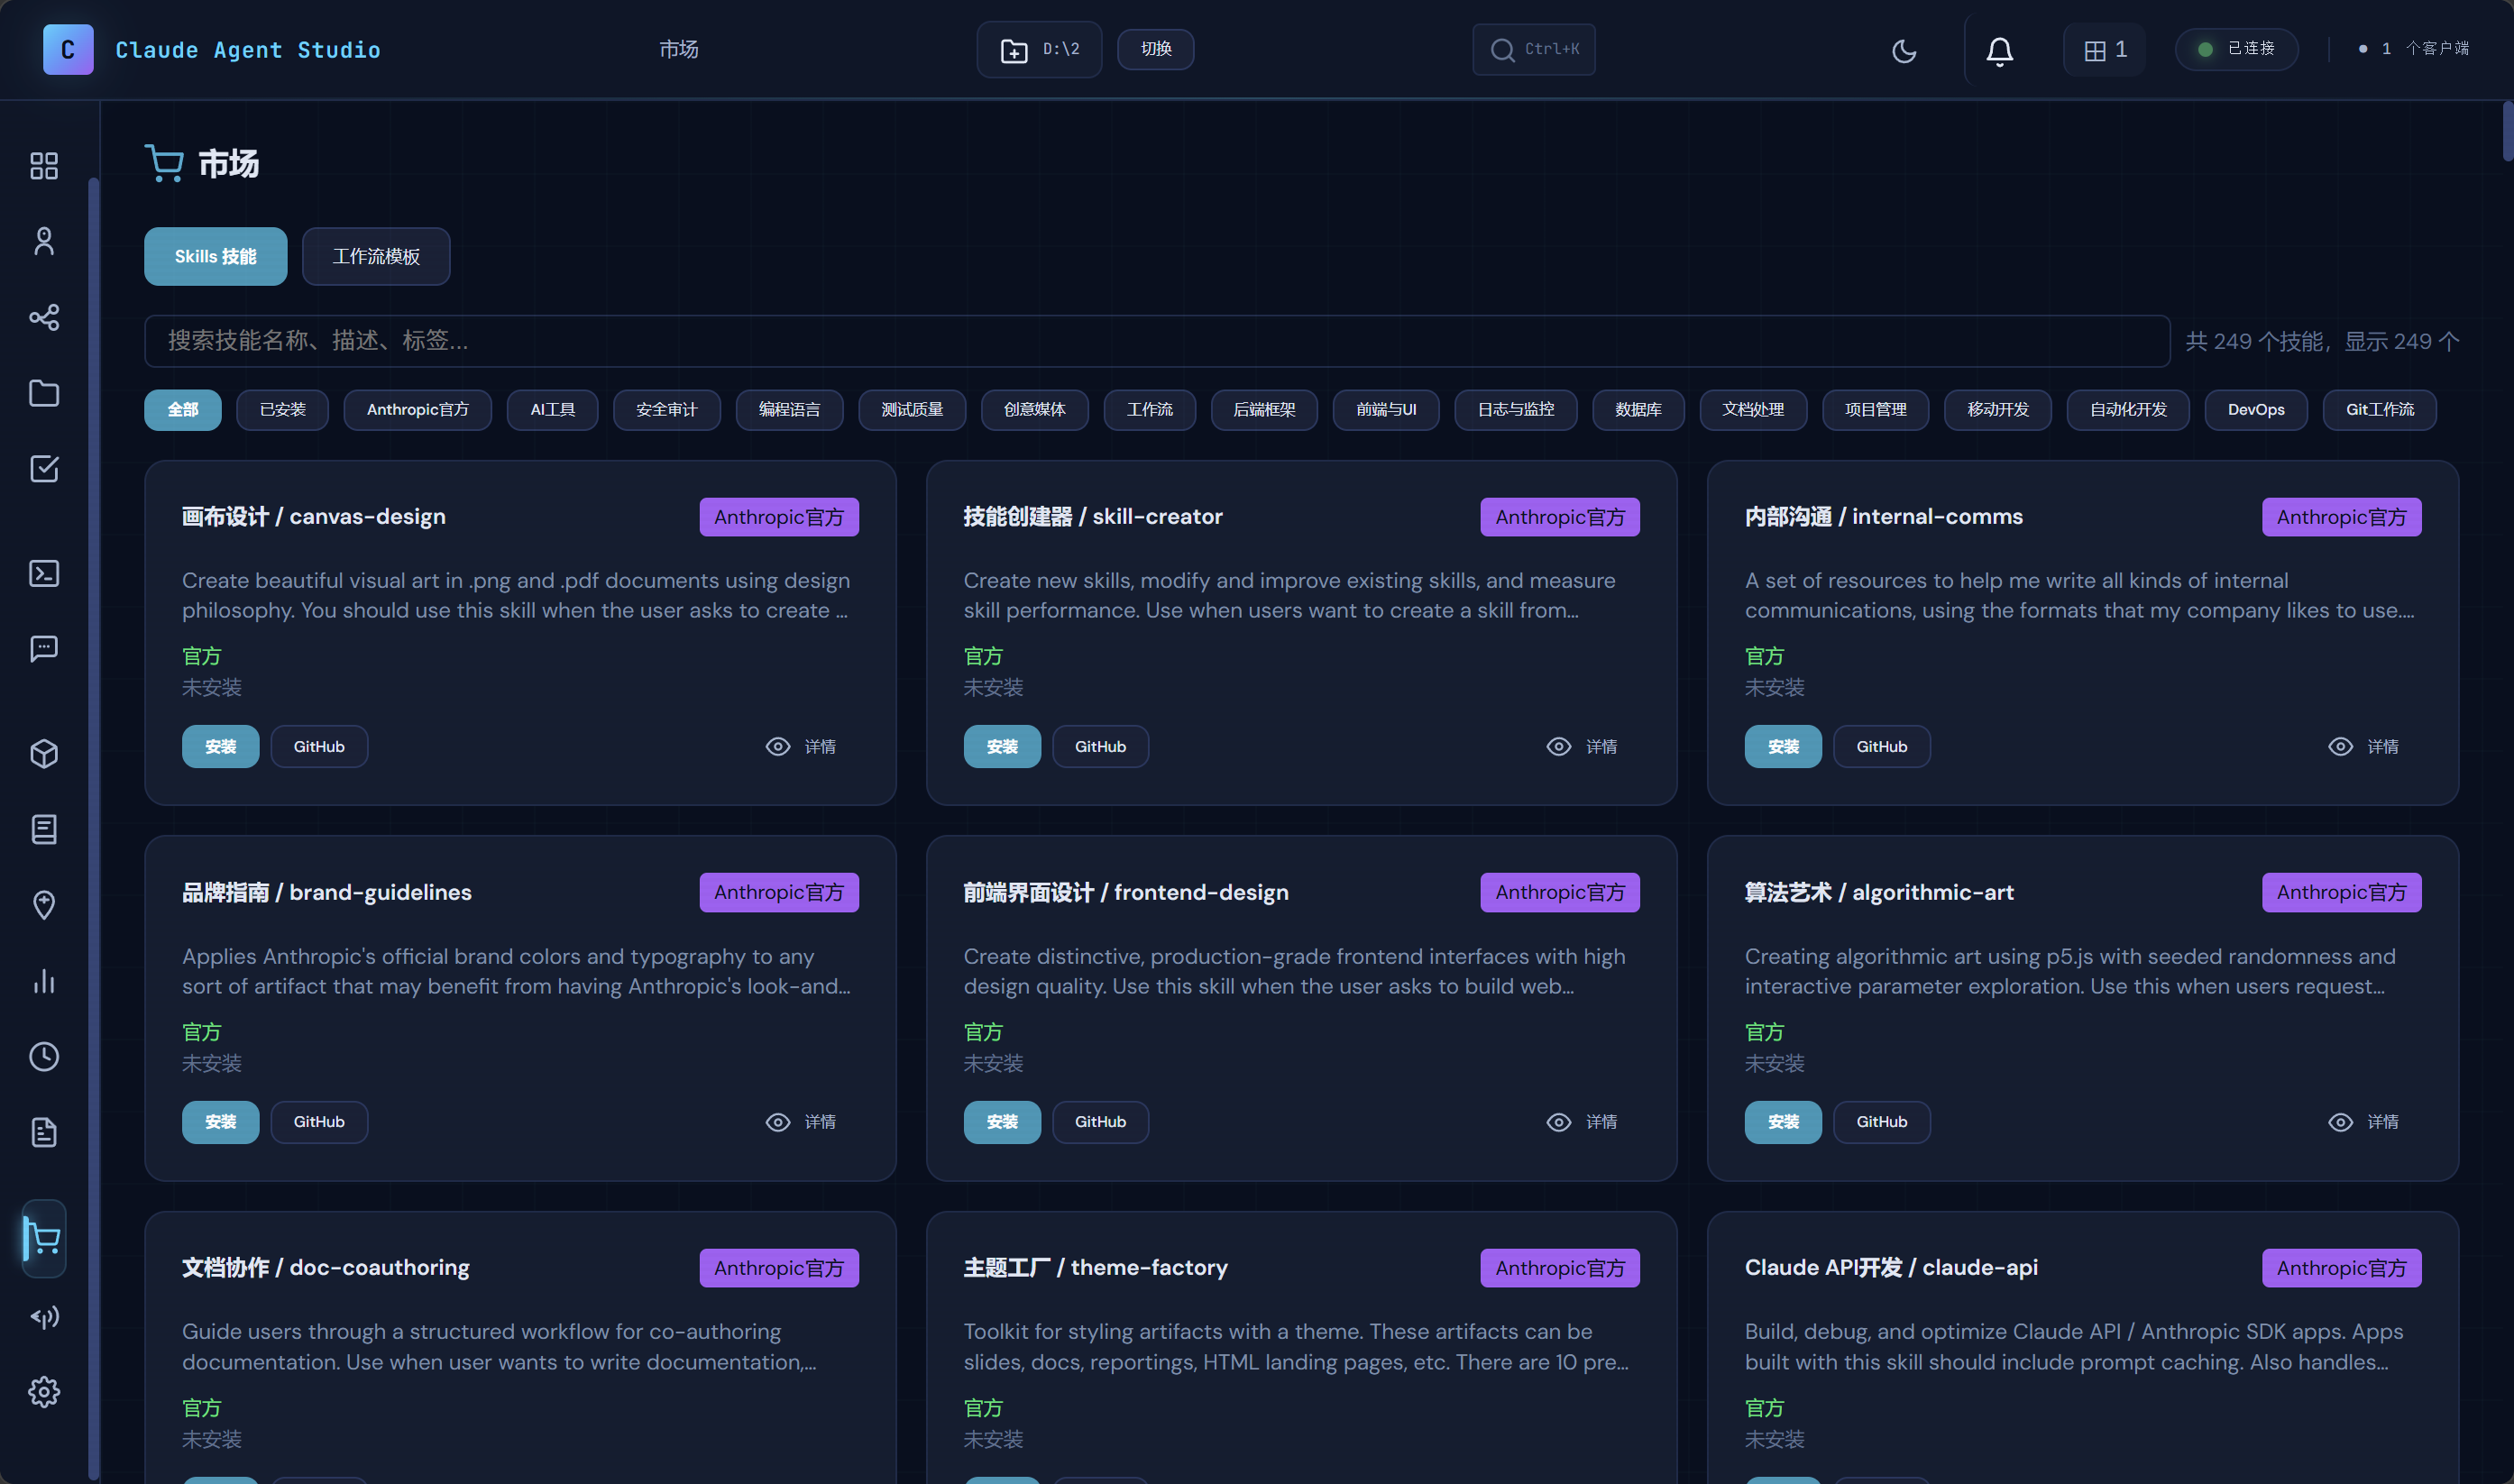This screenshot has width=2514, height=1484.
Task: Click the 已连接 connection status indicator
Action: point(2237,49)
